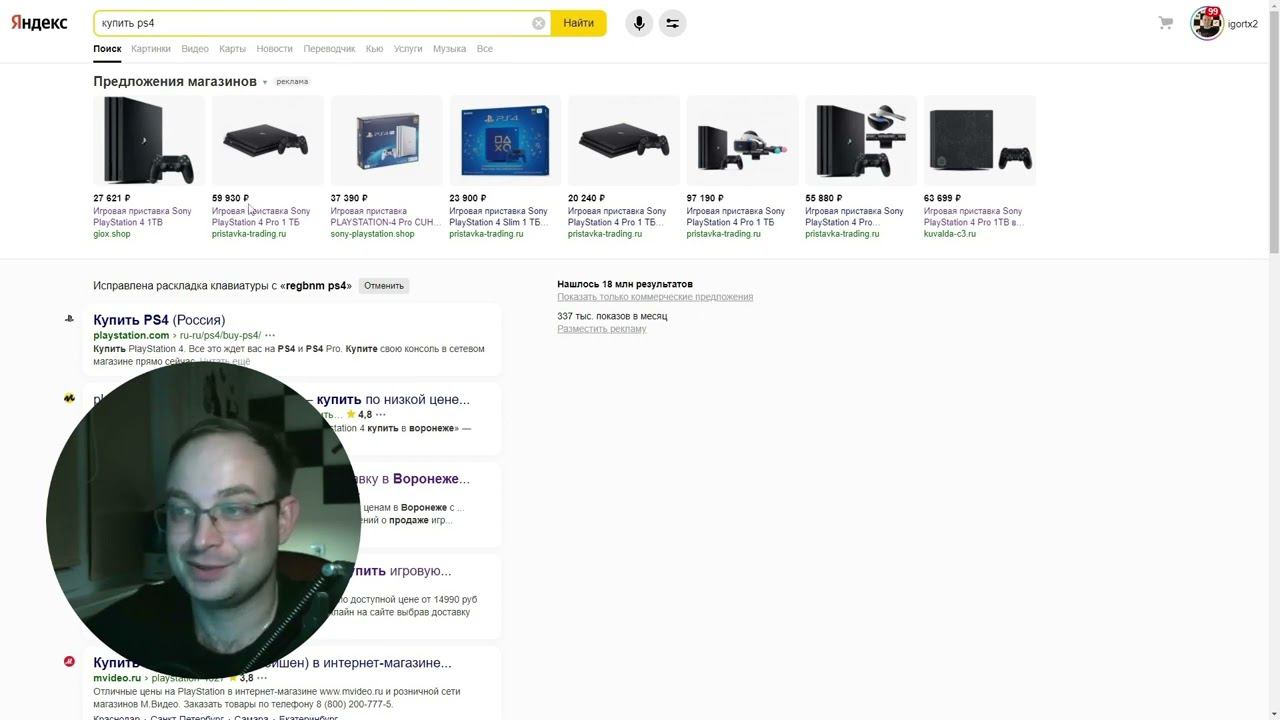Start voice search with the microphone icon

[639, 23]
